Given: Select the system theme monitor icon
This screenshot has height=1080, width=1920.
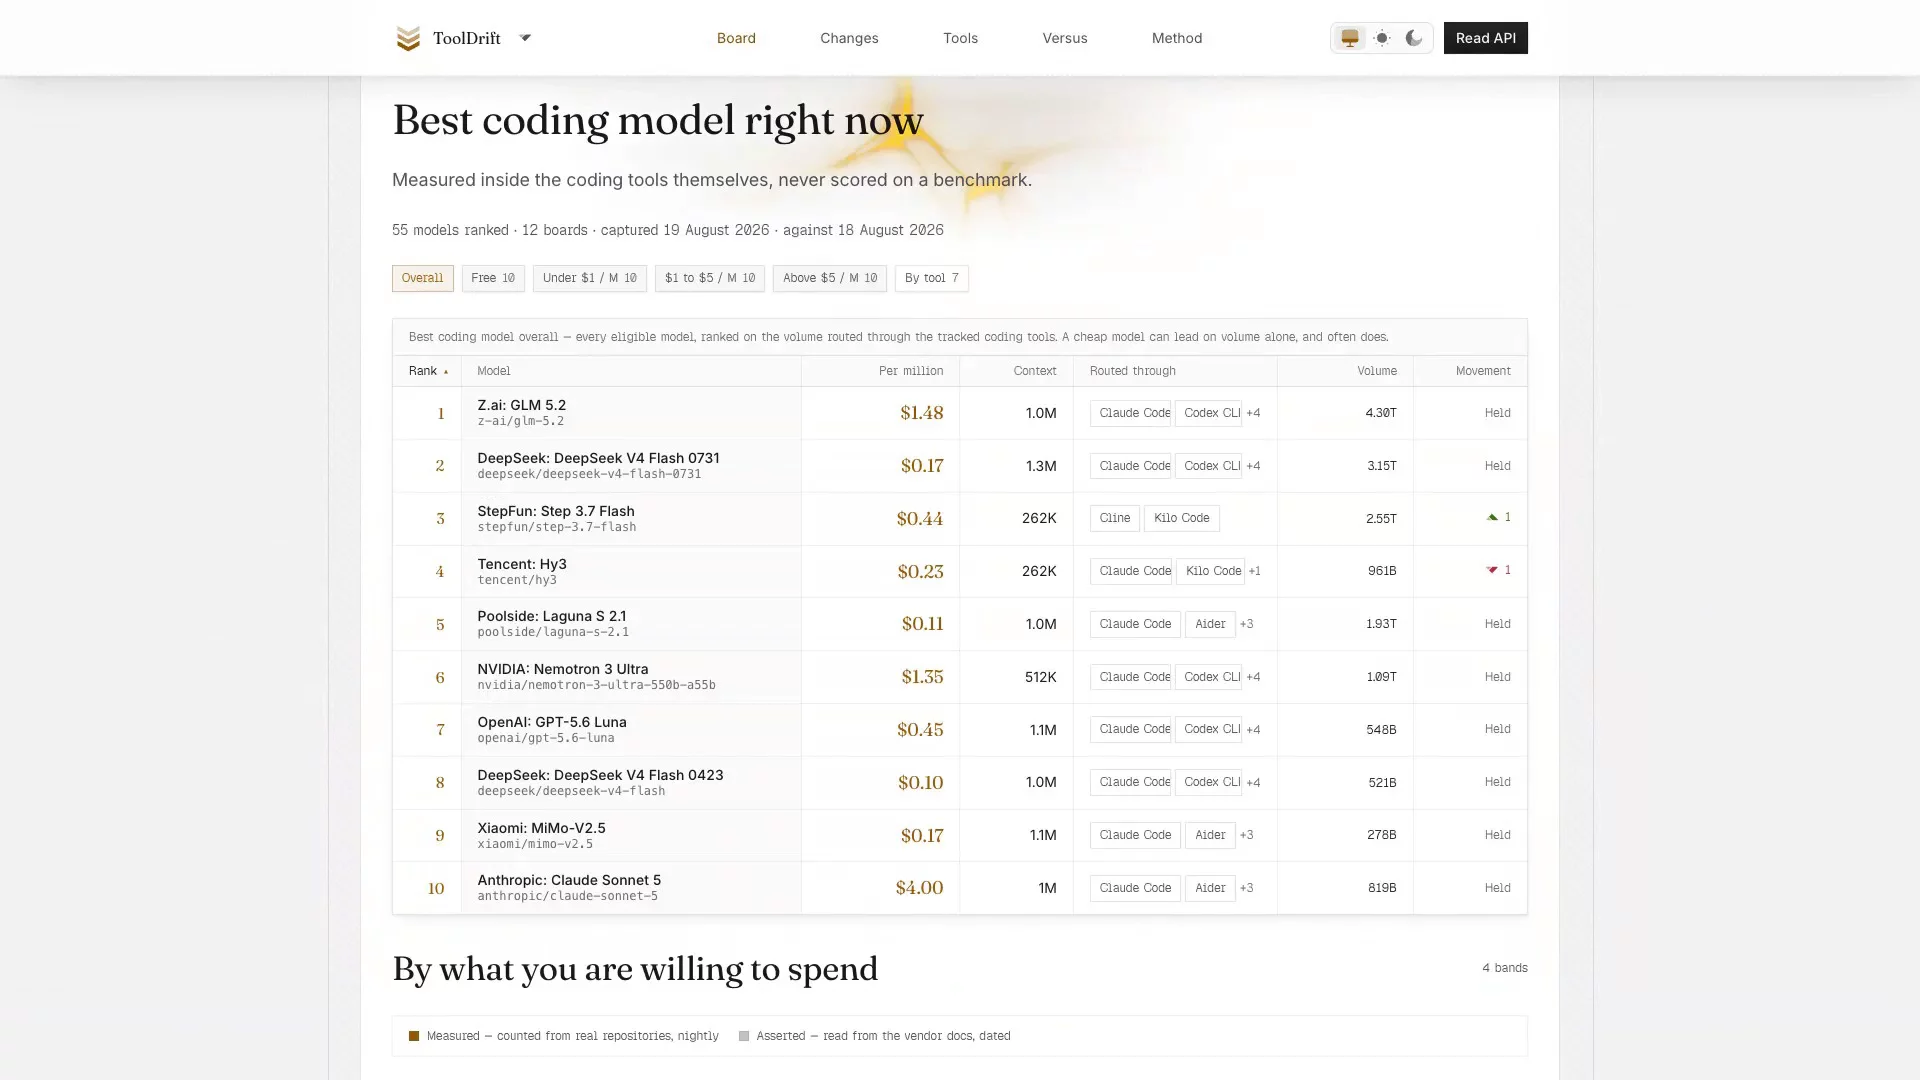Looking at the screenshot, I should [x=1350, y=38].
